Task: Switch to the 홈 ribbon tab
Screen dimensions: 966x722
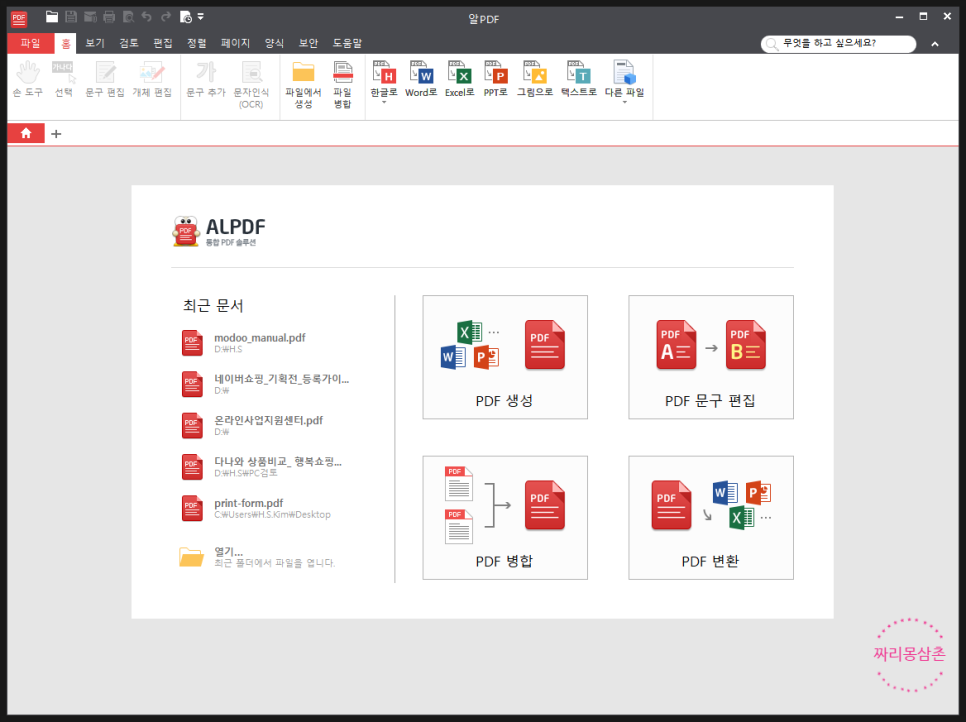Action: [x=65, y=43]
